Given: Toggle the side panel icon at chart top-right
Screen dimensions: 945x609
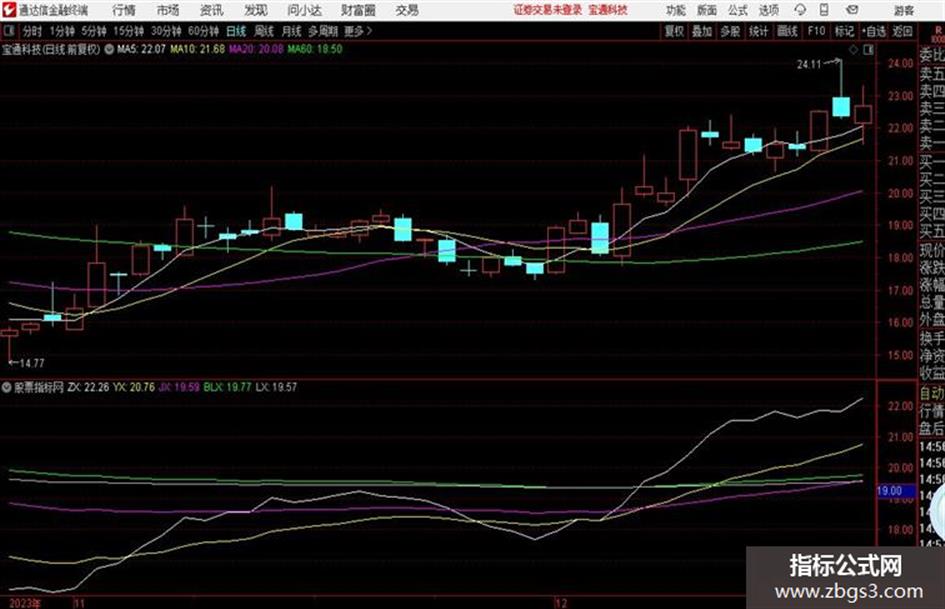Looking at the screenshot, I should [868, 50].
